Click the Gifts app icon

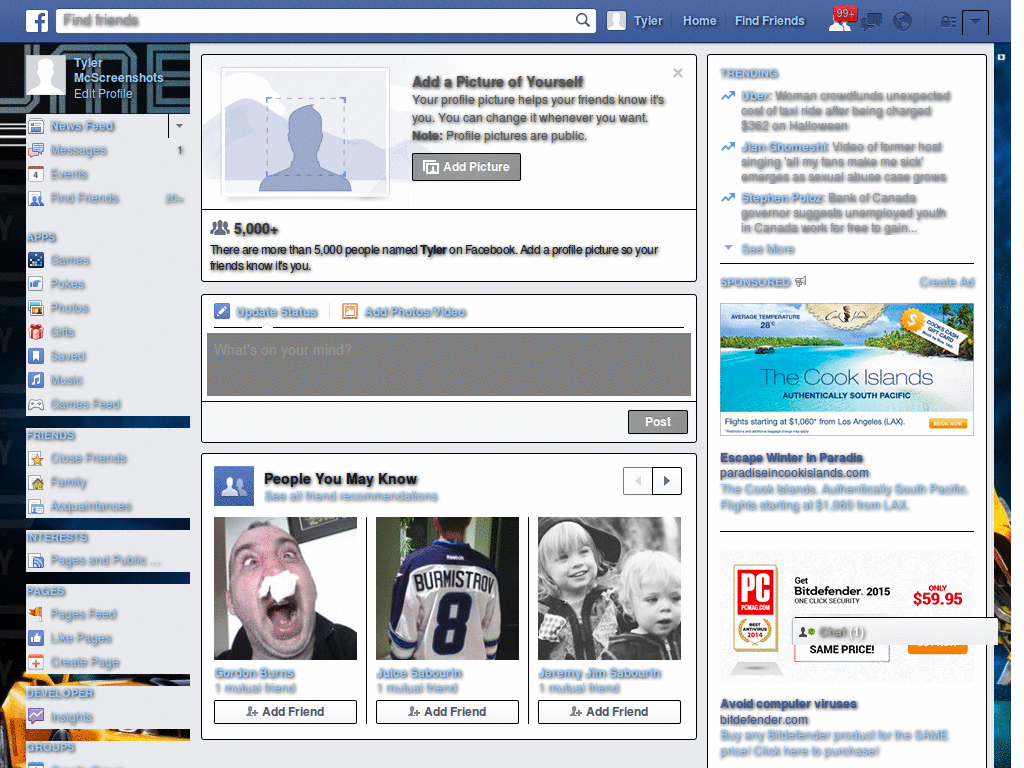(x=36, y=332)
